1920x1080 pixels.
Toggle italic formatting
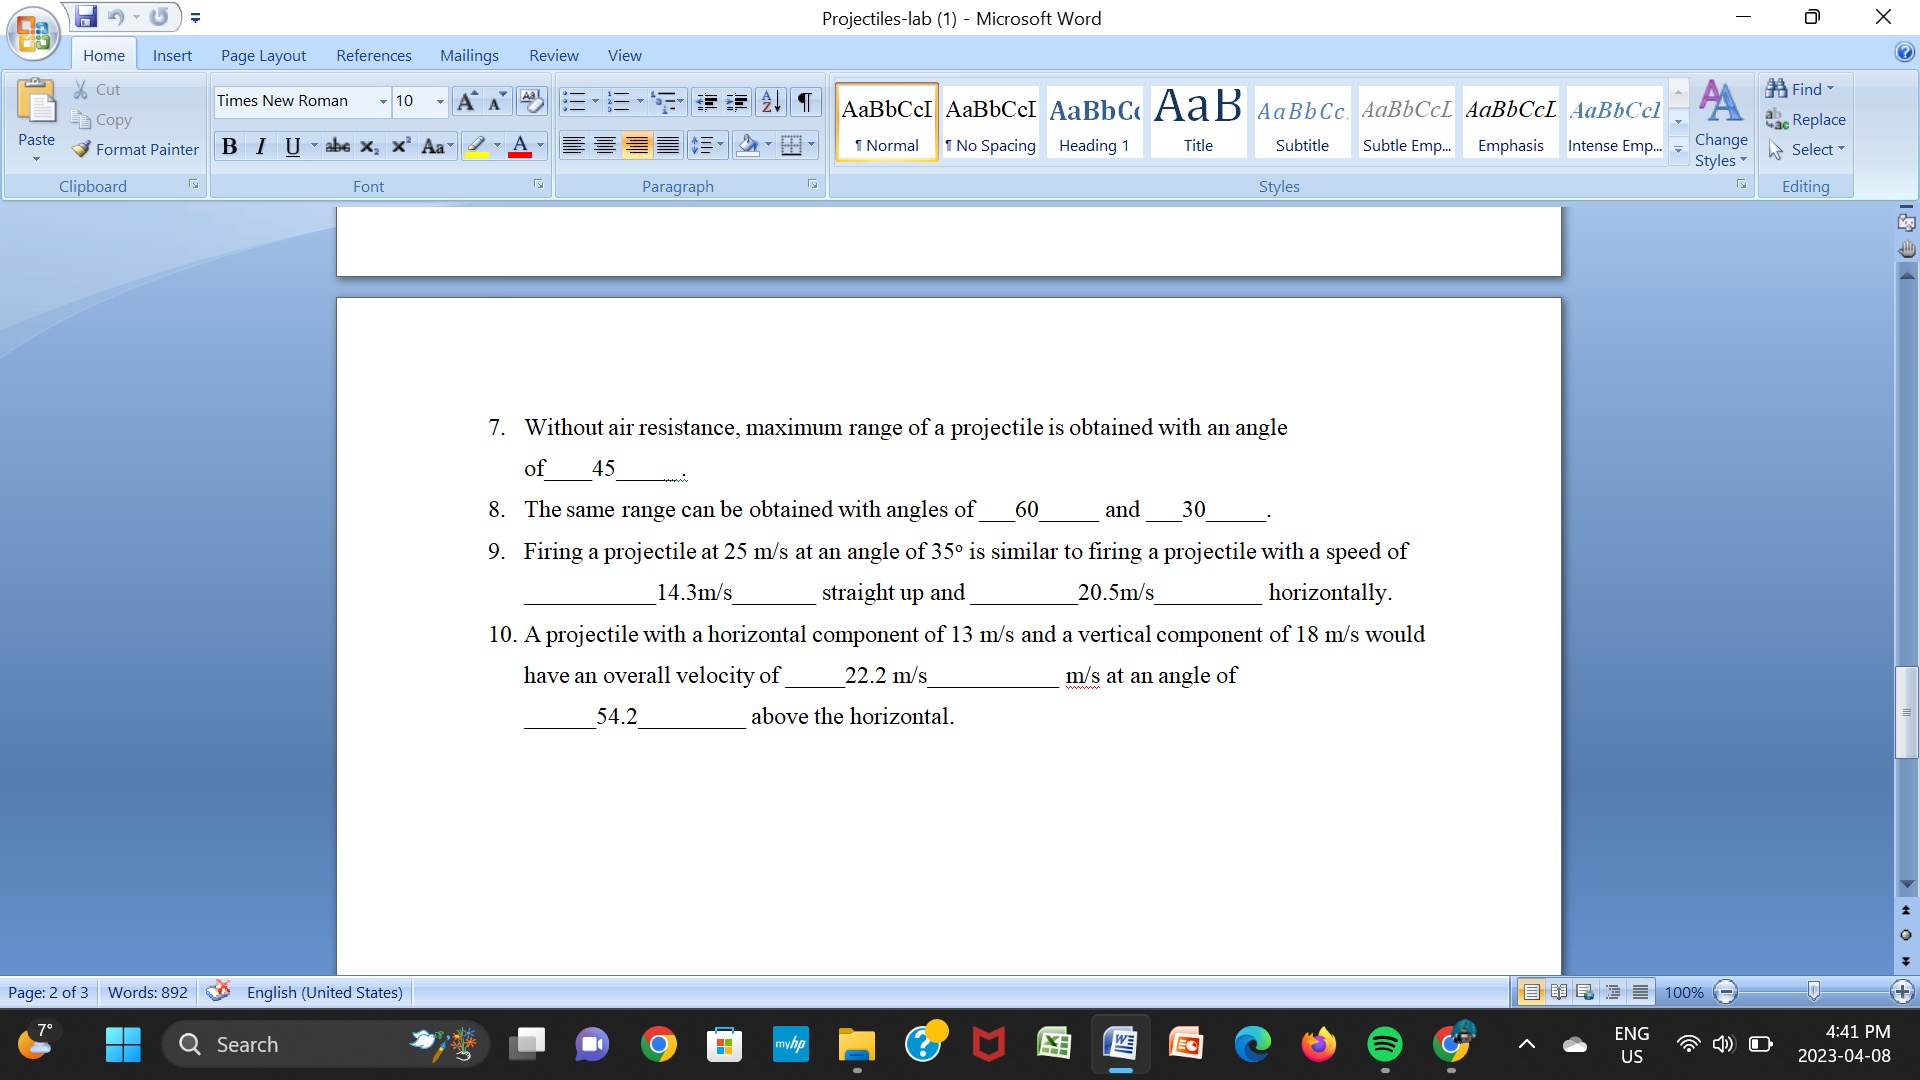pyautogui.click(x=260, y=146)
